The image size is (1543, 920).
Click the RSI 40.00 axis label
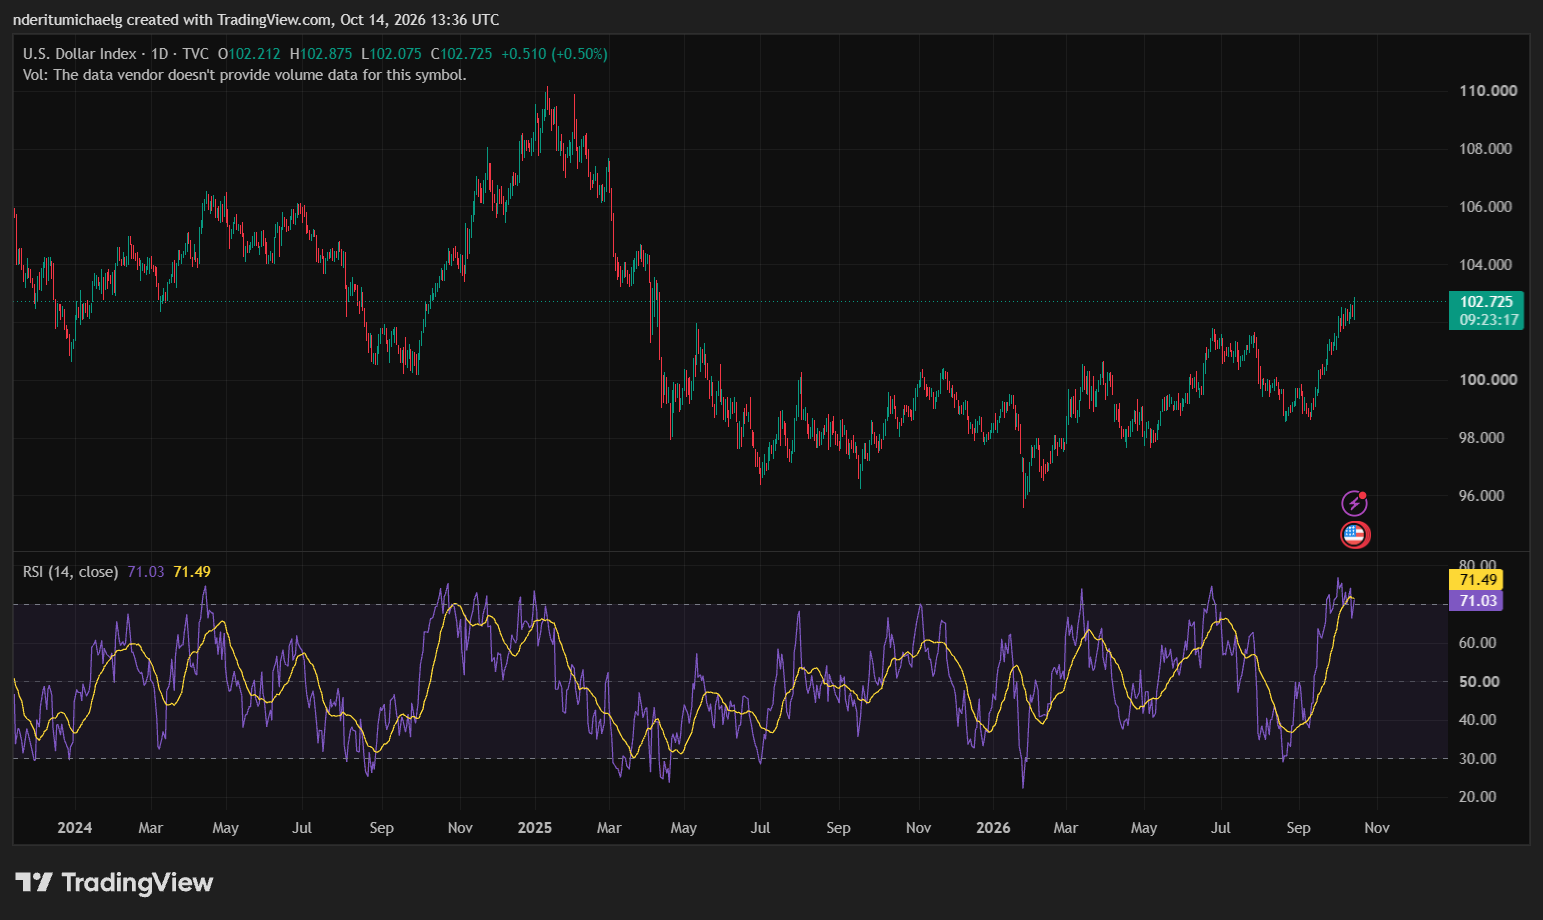point(1478,720)
